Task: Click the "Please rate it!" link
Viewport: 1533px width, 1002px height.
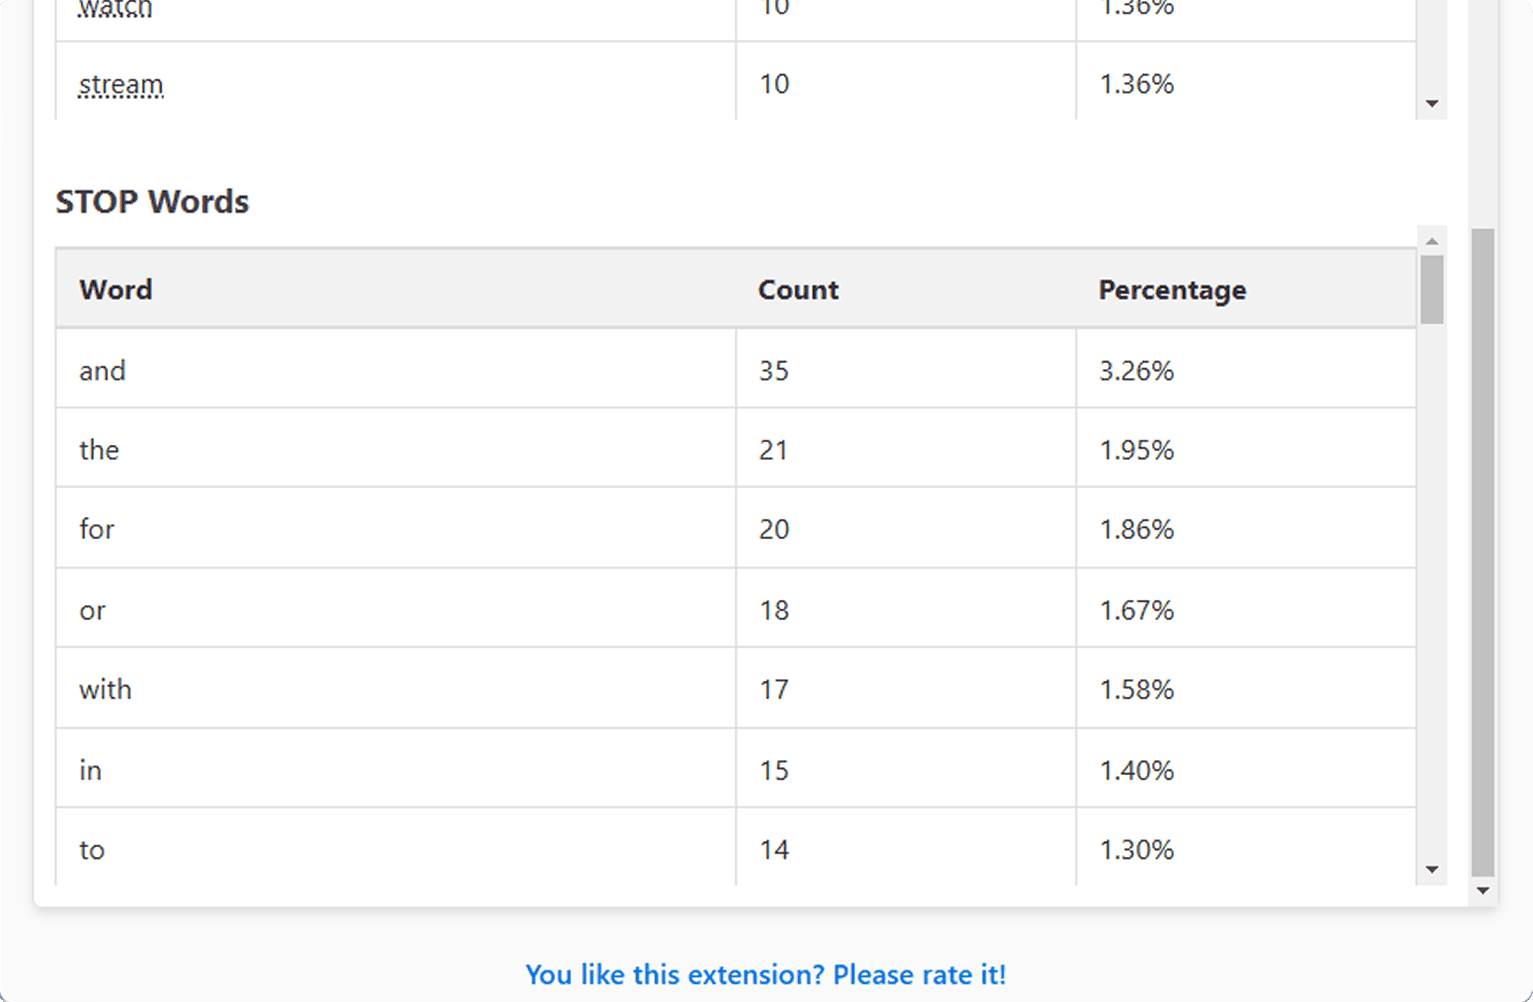Action: pos(766,975)
